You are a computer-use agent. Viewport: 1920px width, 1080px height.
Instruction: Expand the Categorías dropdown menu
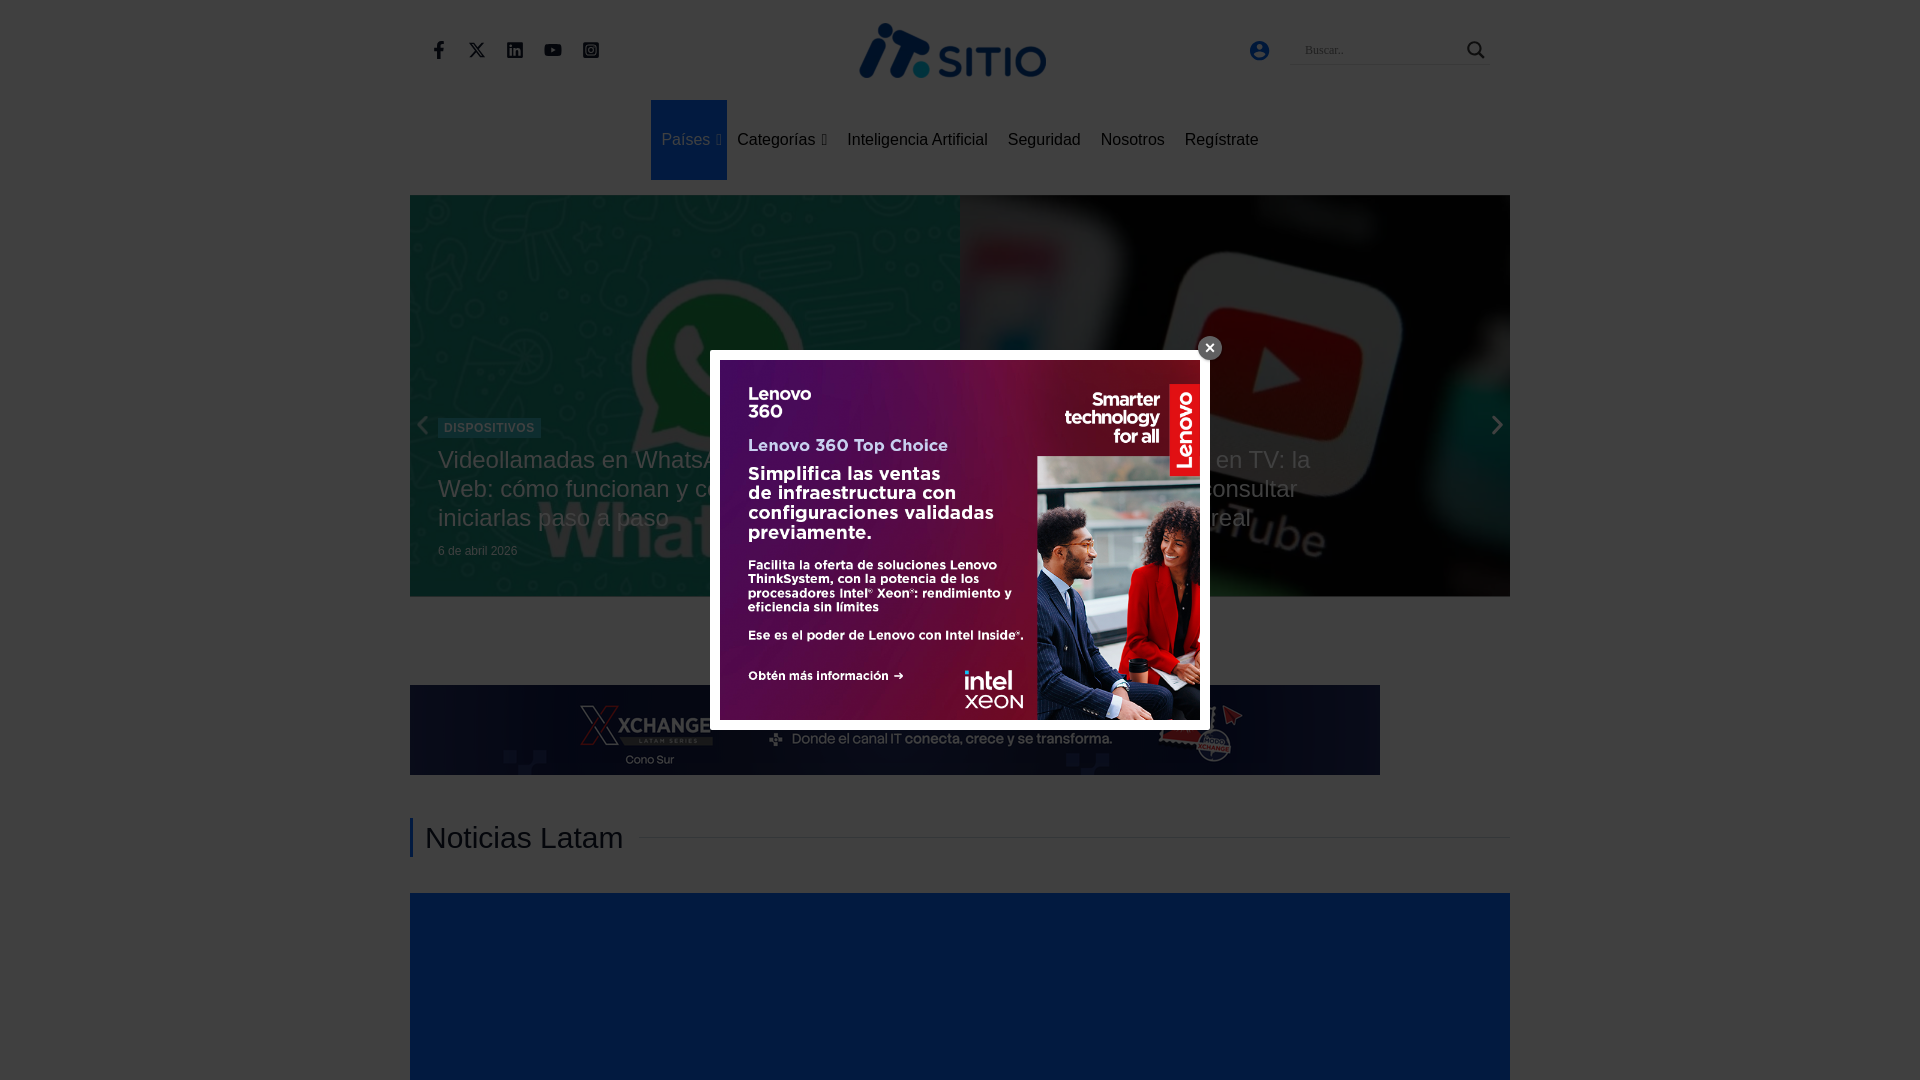[x=782, y=140]
